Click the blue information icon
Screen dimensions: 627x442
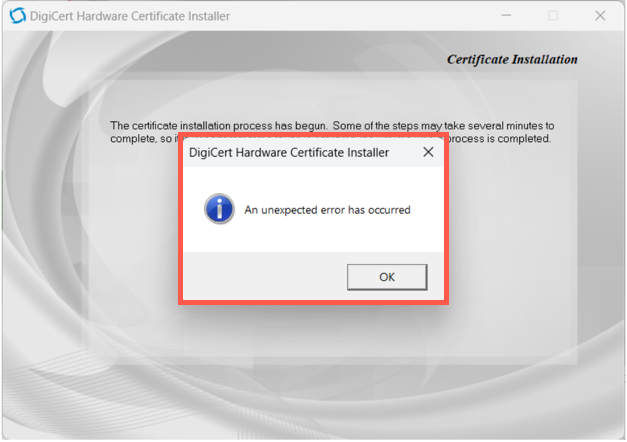pyautogui.click(x=219, y=209)
